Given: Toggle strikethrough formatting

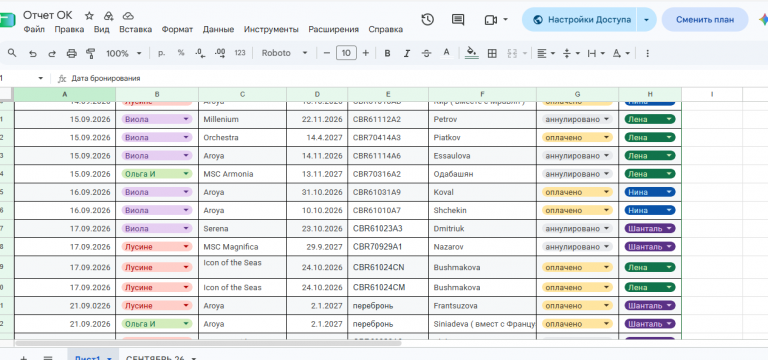Looking at the screenshot, I should click(x=426, y=53).
